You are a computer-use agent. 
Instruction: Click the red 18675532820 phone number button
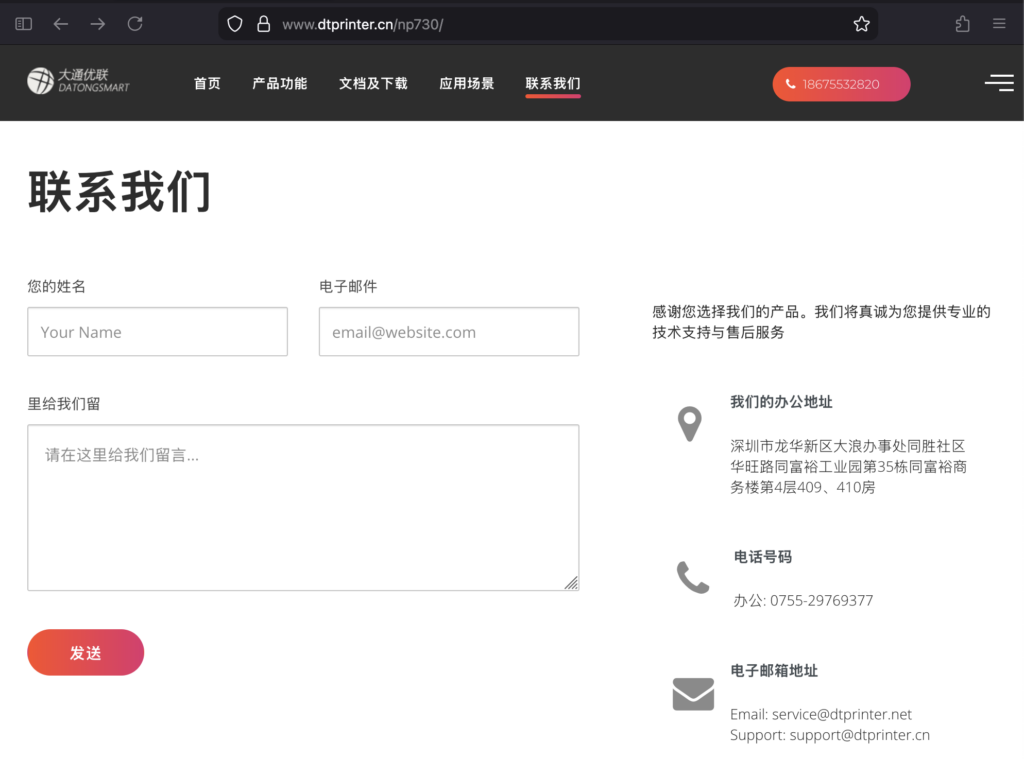(x=841, y=84)
